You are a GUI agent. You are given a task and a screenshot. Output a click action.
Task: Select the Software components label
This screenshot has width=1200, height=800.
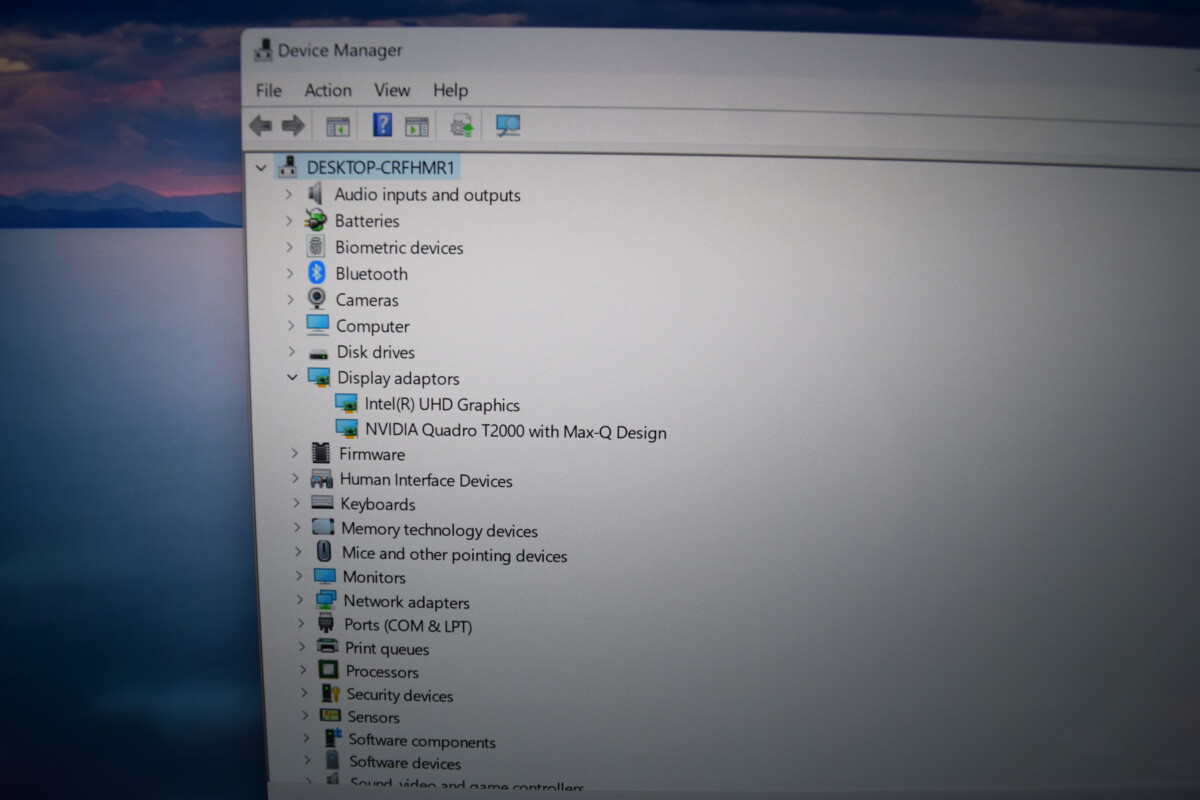pos(422,741)
